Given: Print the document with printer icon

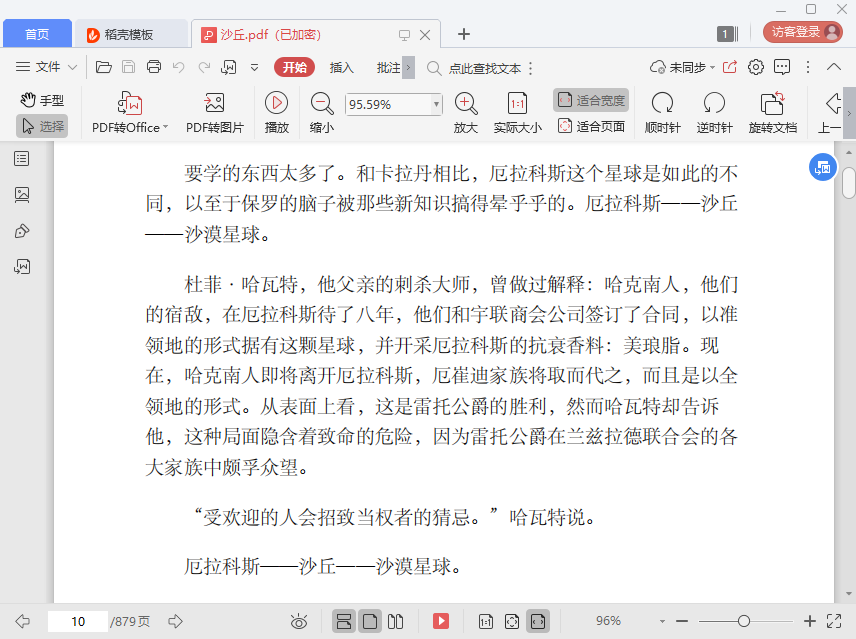Looking at the screenshot, I should pyautogui.click(x=154, y=67).
